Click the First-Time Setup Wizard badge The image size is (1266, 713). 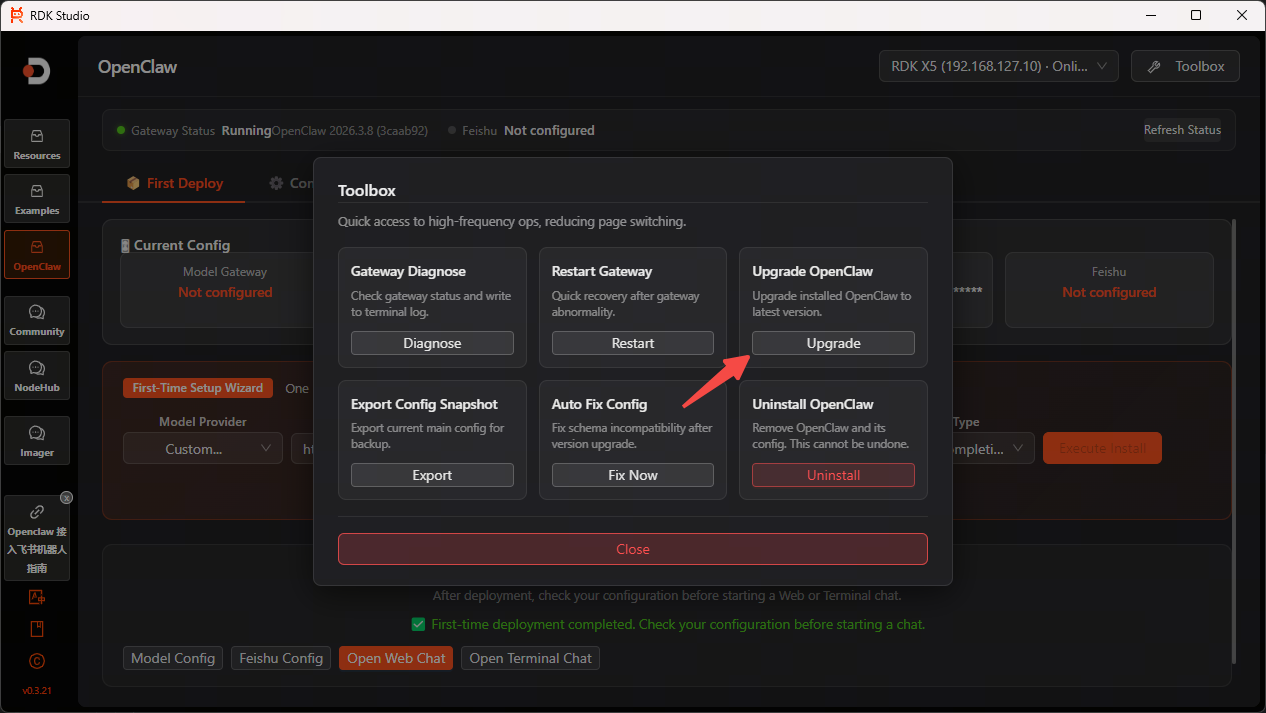click(x=198, y=388)
